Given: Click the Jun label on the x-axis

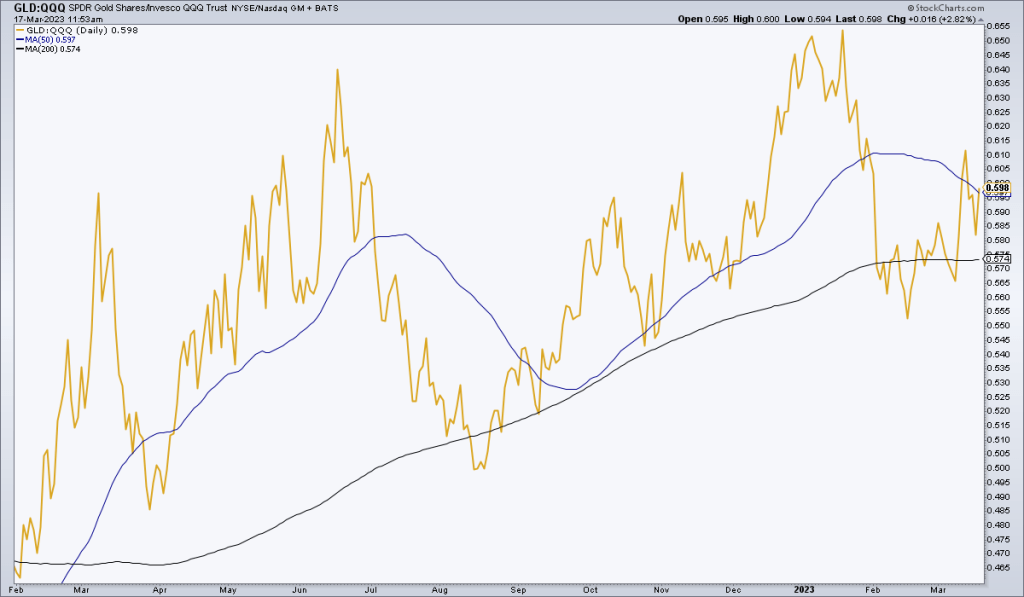Looking at the screenshot, I should (x=299, y=590).
